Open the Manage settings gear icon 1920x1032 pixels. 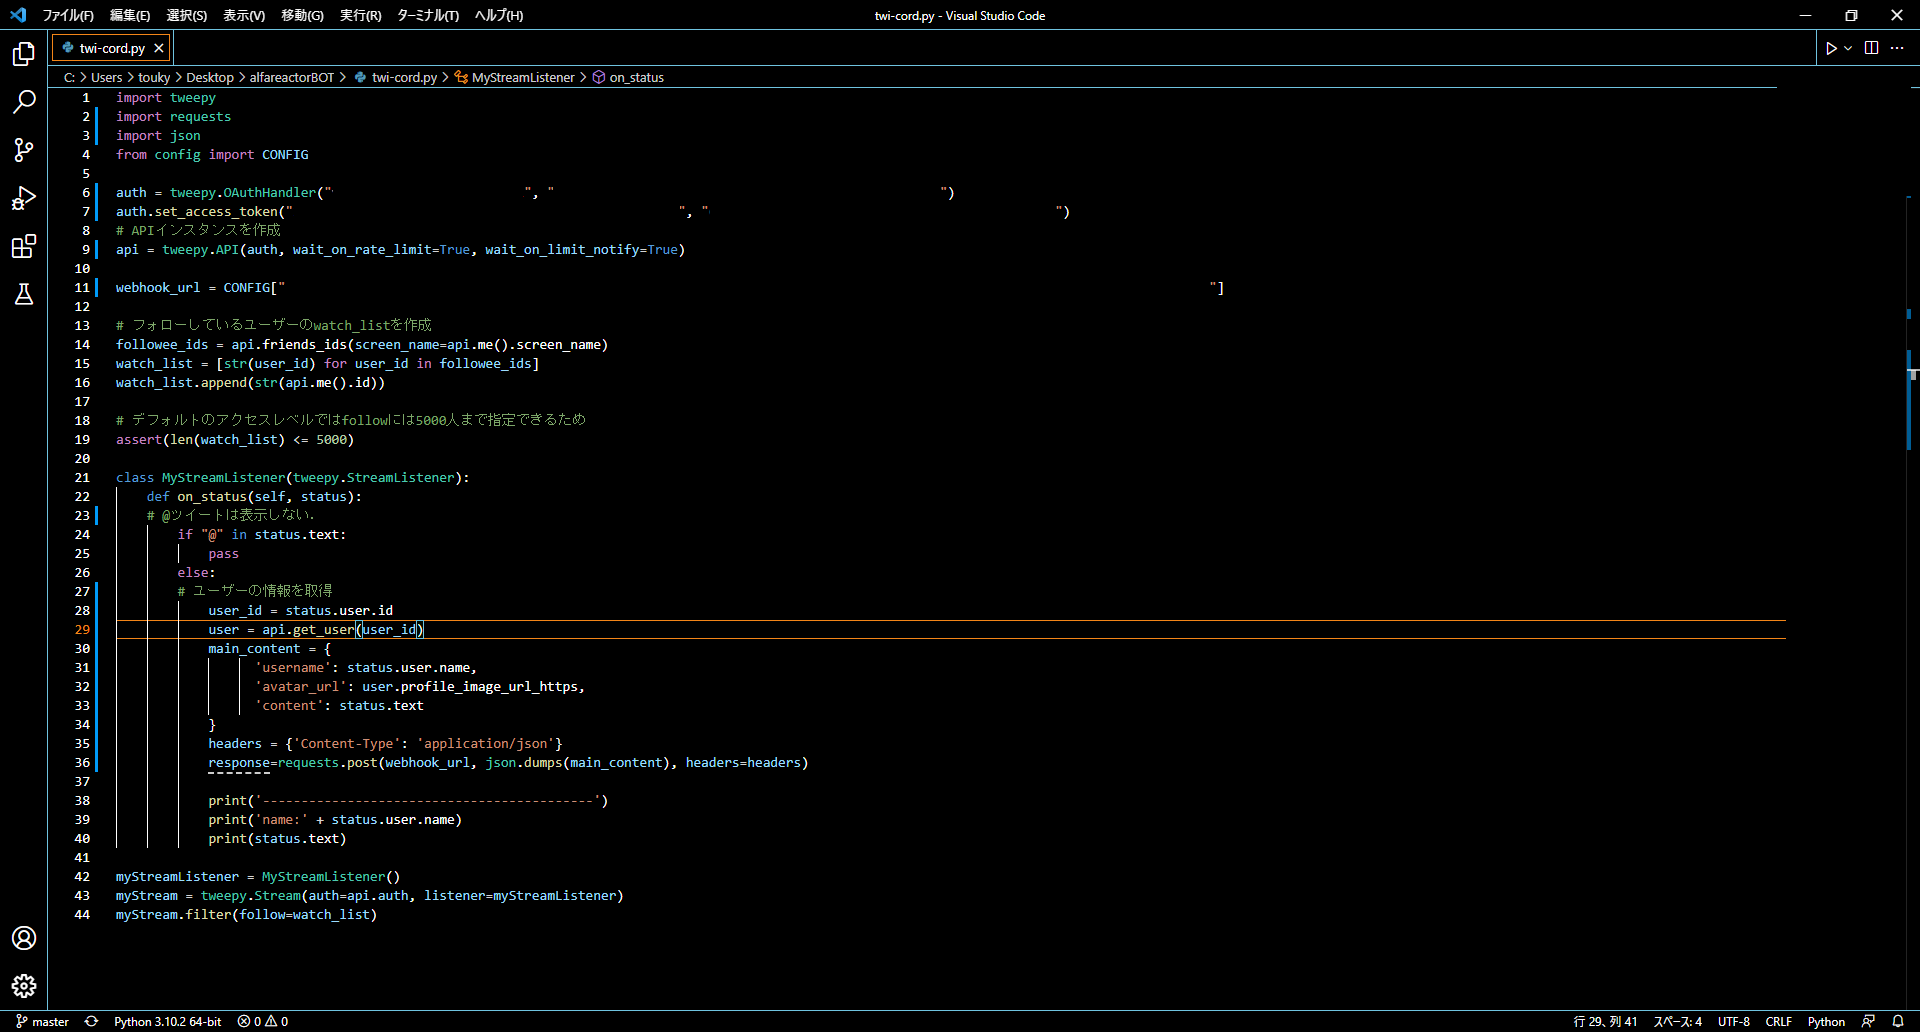pos(24,985)
